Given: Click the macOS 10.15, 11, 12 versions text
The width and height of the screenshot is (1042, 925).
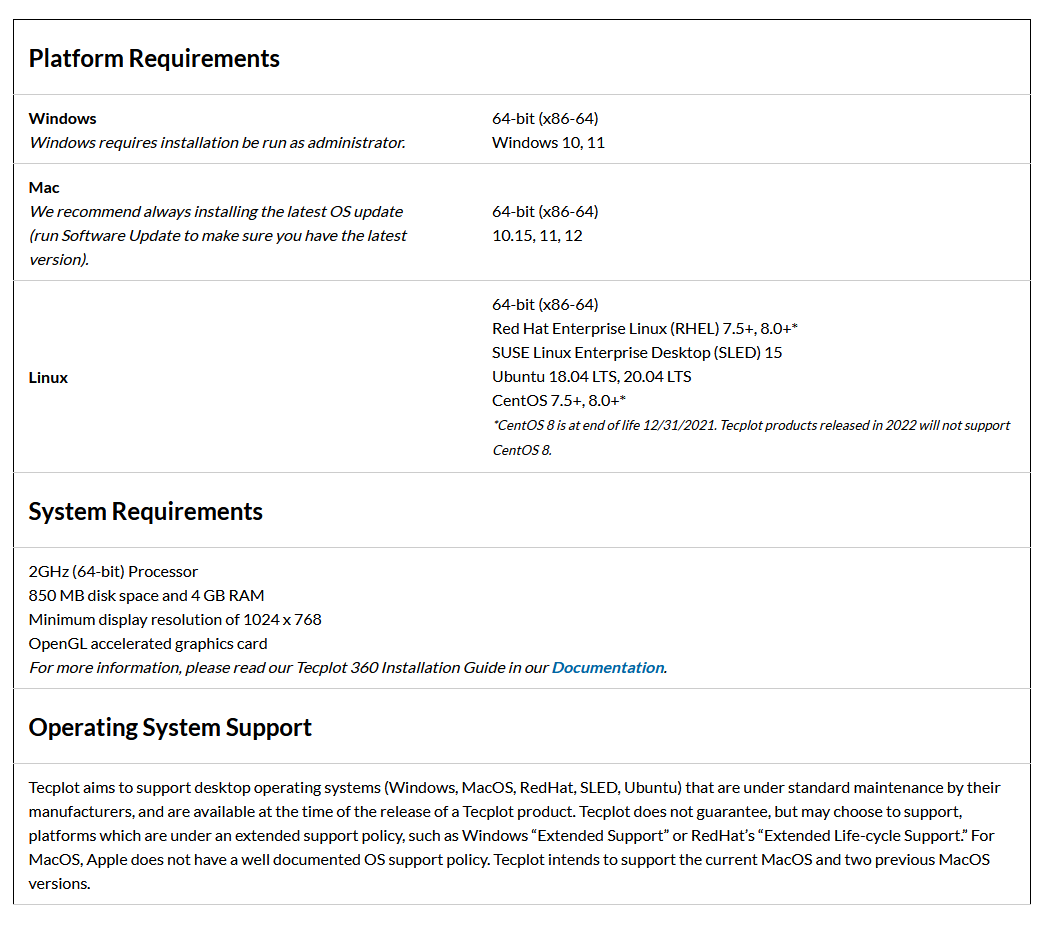Looking at the screenshot, I should [537, 235].
